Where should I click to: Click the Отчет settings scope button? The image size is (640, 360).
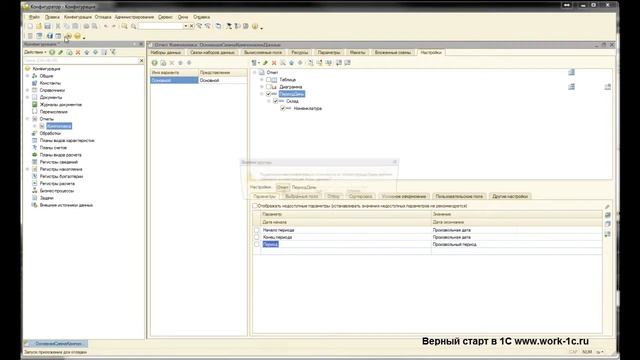click(282, 187)
